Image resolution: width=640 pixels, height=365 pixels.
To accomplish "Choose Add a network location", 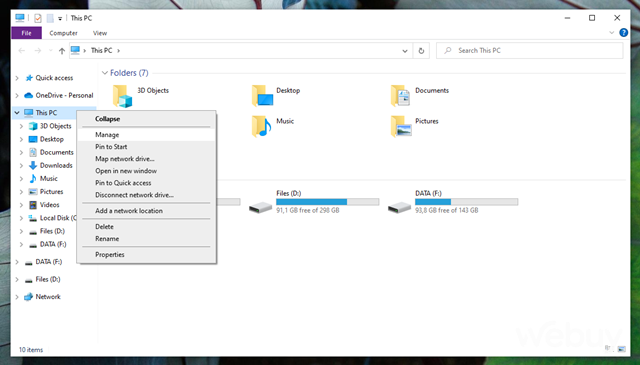I will tap(147, 211).
